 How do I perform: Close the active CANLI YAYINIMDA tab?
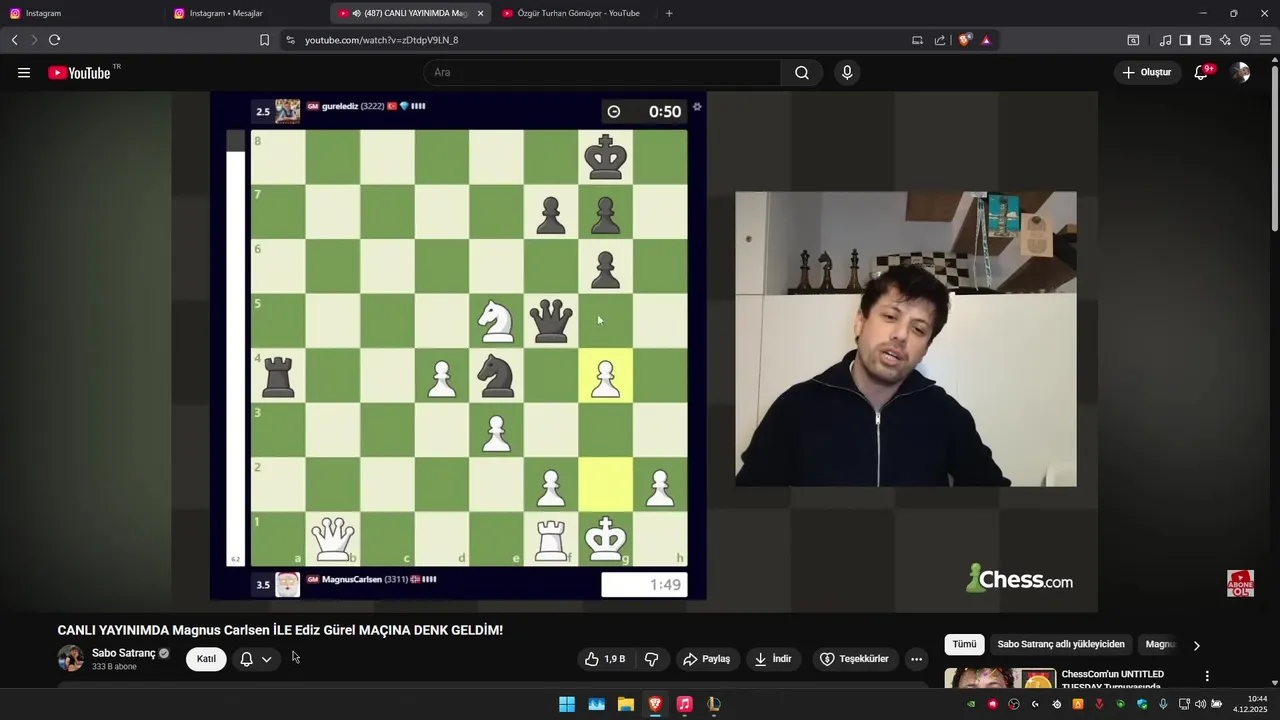(x=480, y=13)
